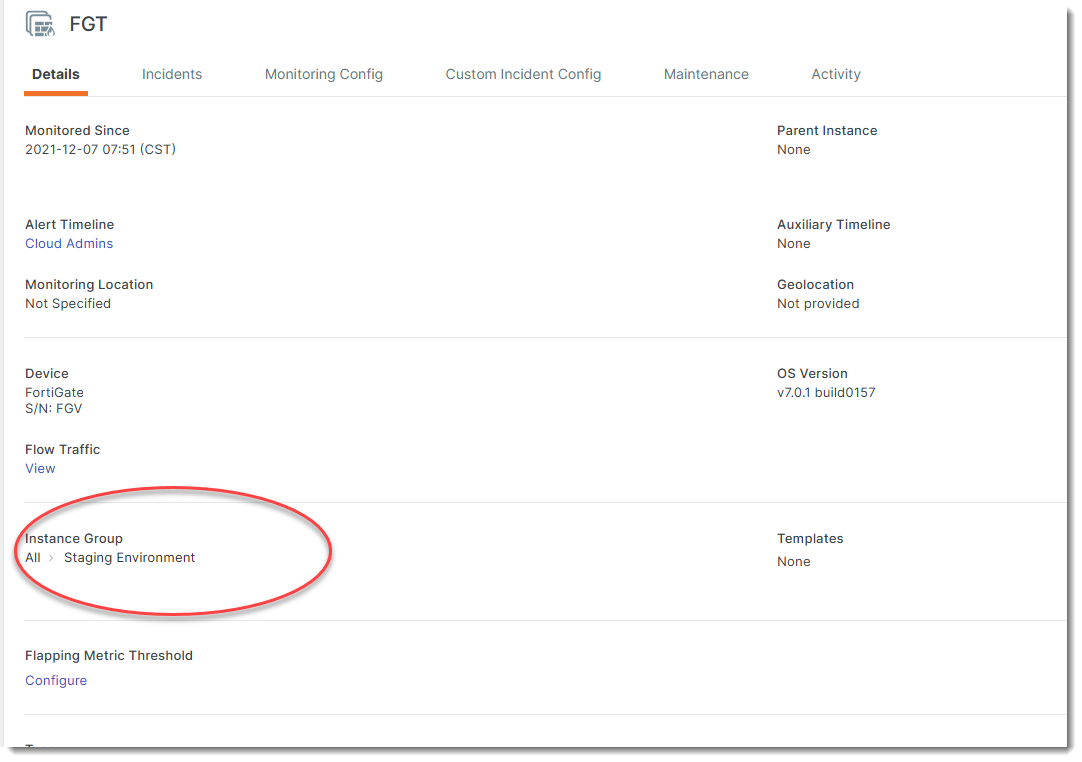Go to the Maintenance tab

click(x=706, y=75)
